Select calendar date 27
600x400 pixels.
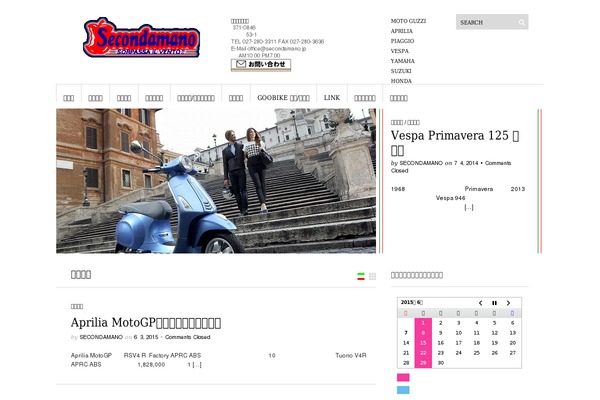[x=512, y=353]
